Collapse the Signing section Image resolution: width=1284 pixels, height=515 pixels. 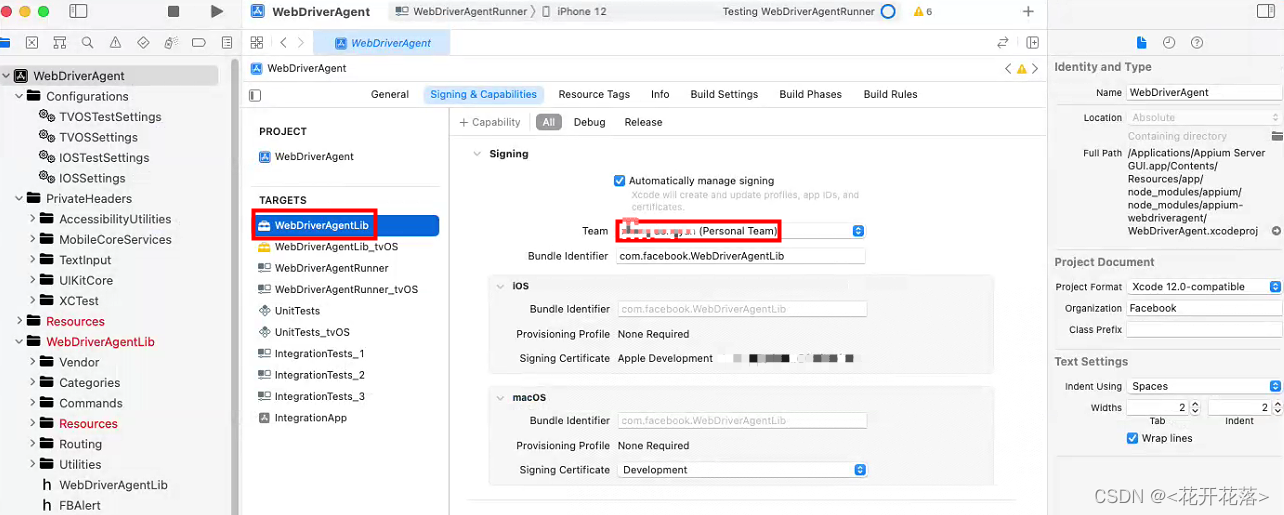point(476,154)
